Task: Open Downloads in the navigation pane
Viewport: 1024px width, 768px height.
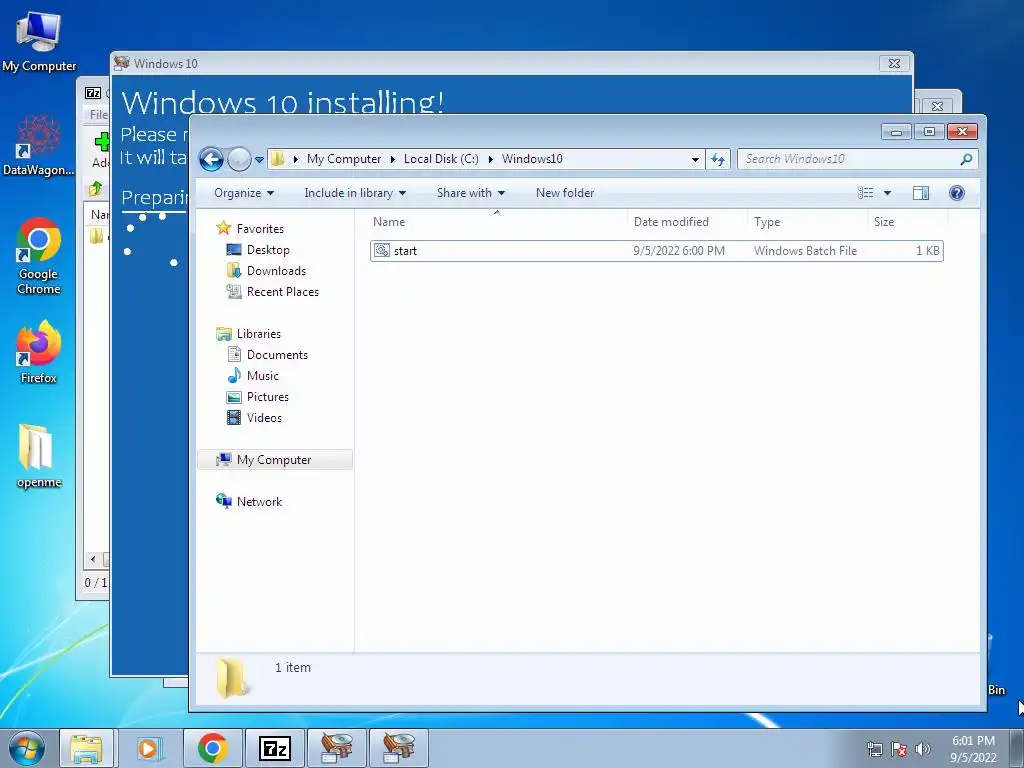Action: 276,270
